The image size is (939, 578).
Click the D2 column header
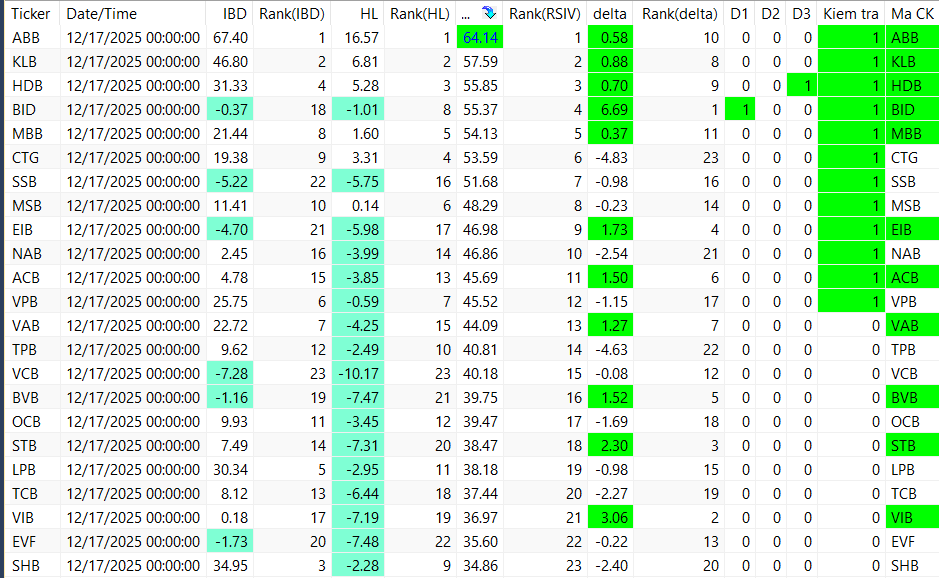770,13
